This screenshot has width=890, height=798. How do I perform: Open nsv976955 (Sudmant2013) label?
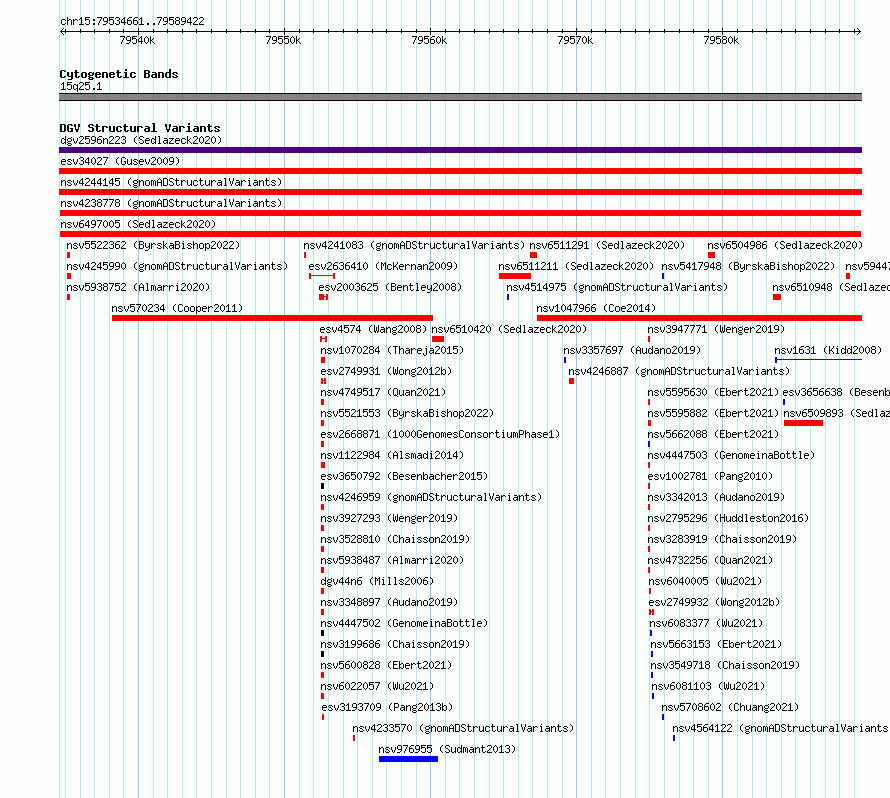[x=447, y=749]
